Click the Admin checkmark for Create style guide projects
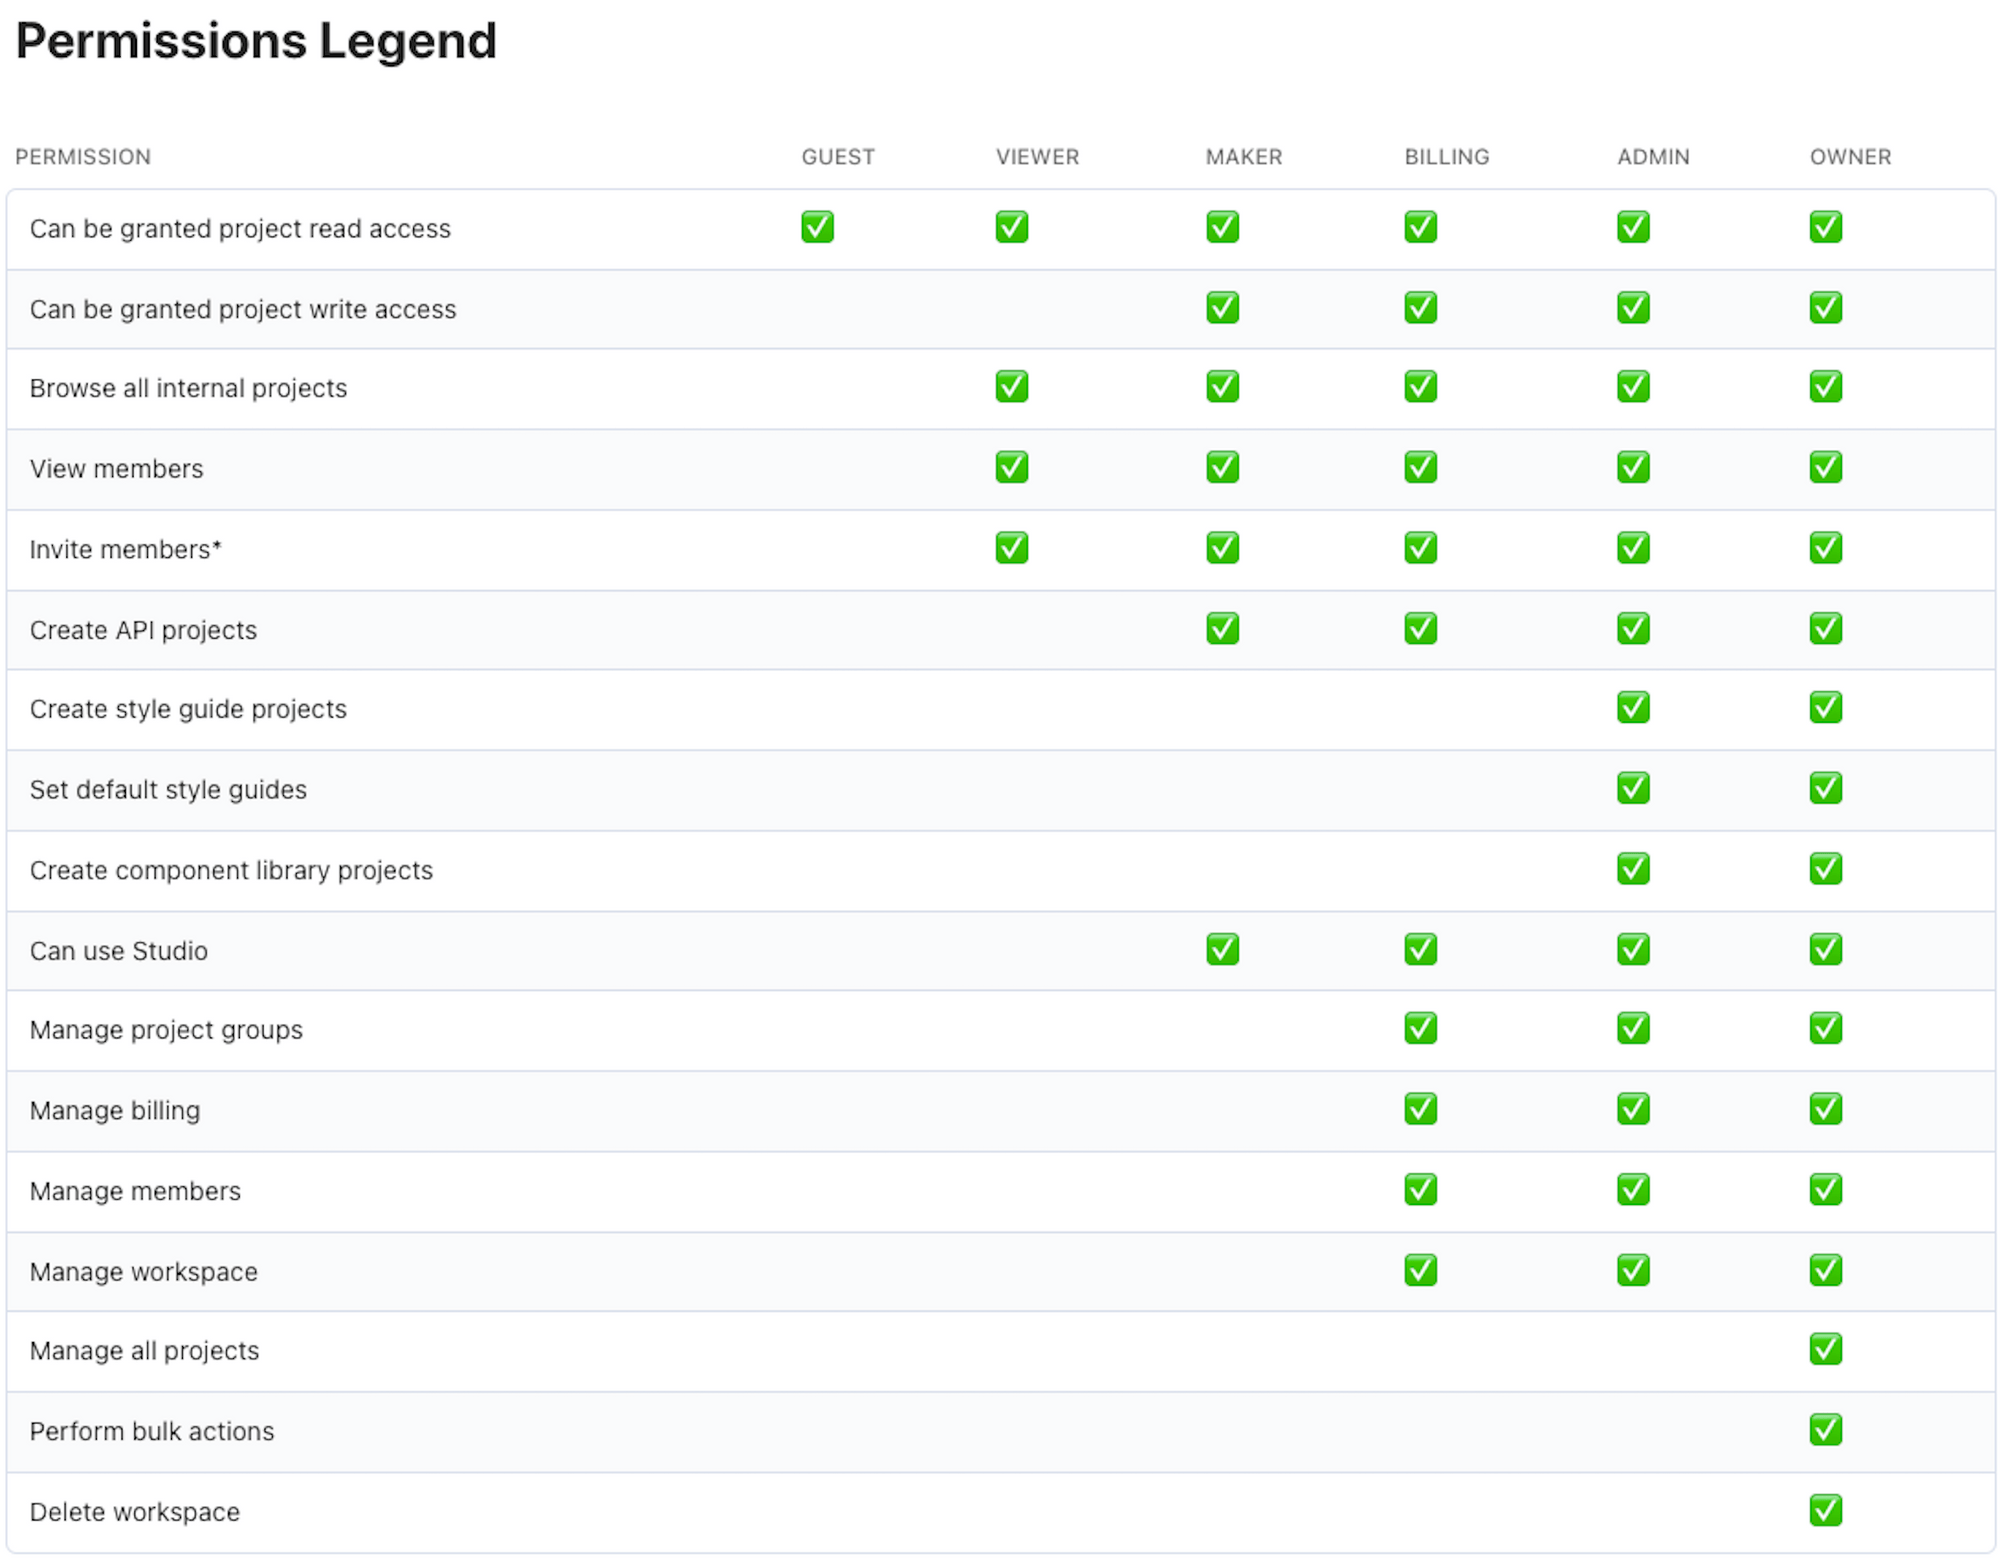Image resolution: width=2000 pixels, height=1558 pixels. click(x=1632, y=708)
